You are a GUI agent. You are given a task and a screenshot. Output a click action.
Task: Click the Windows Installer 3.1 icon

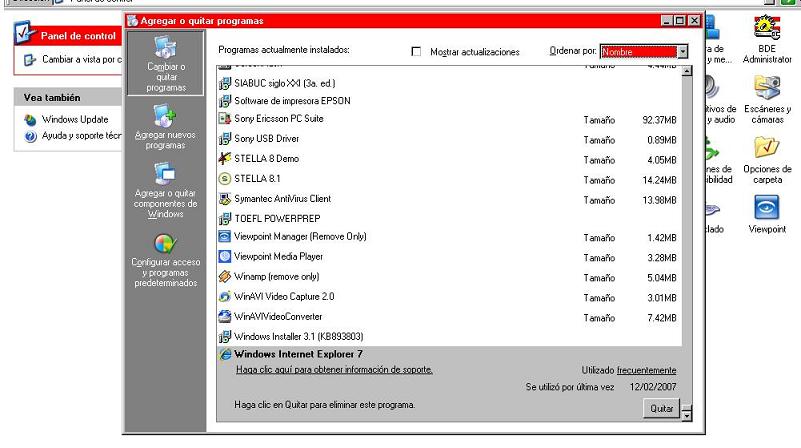tap(224, 337)
